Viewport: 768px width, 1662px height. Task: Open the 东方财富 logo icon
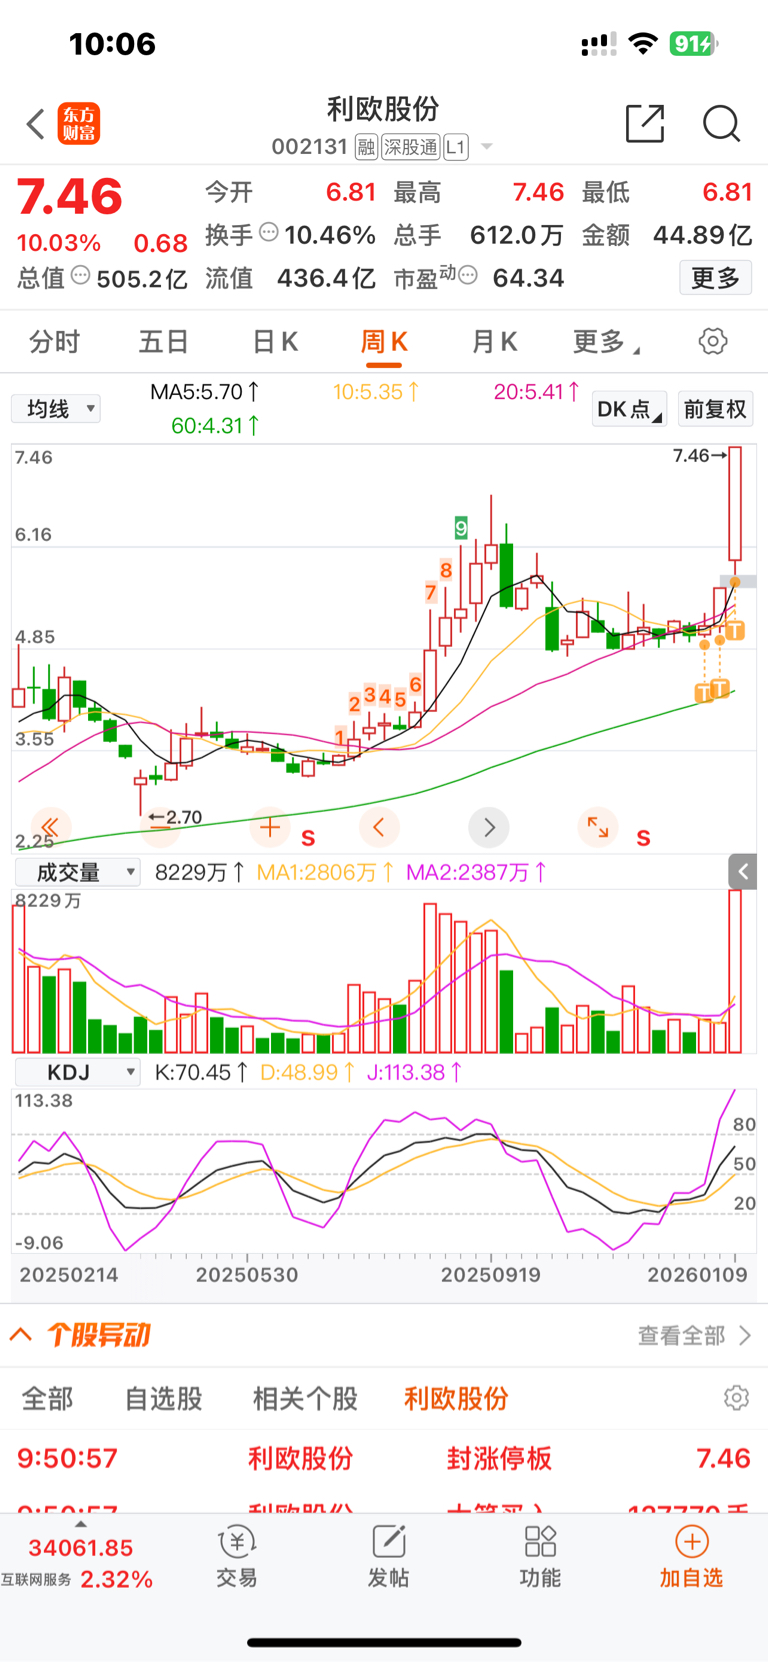pos(78,124)
